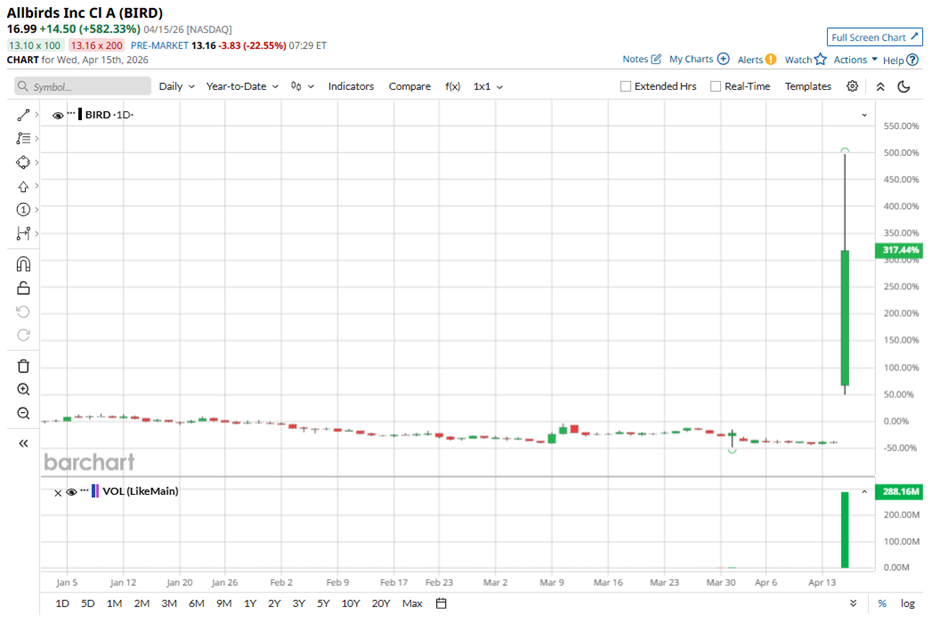Image resolution: width=940 pixels, height=623 pixels.
Task: Choose the arrow annotation tool
Action: pos(23,186)
